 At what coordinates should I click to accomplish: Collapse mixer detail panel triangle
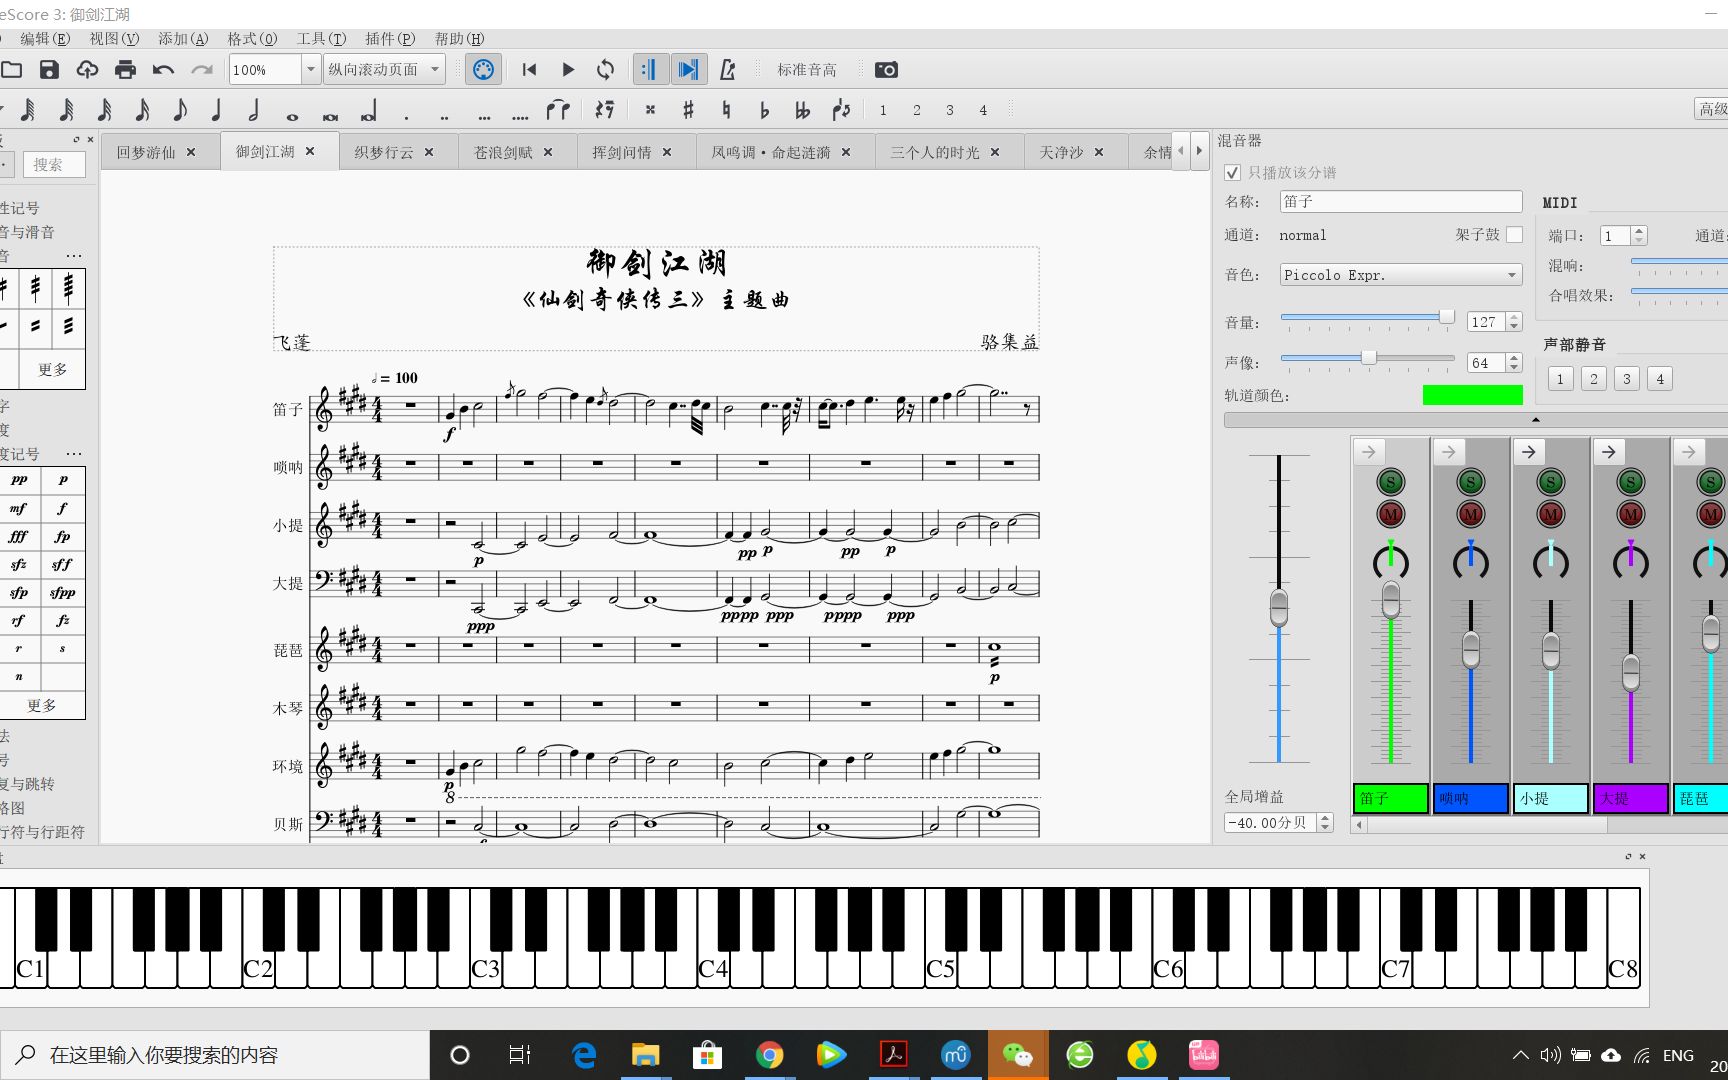(1536, 420)
